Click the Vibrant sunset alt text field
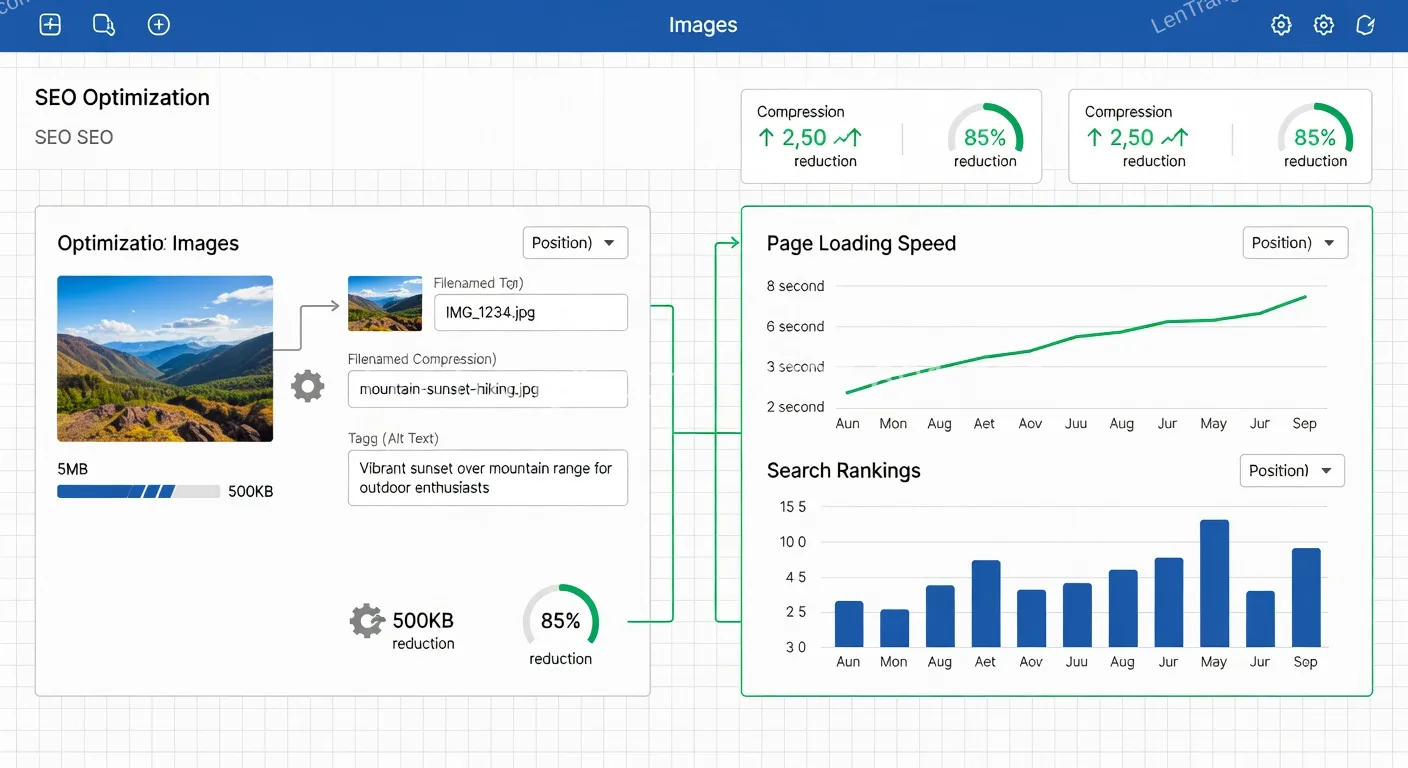This screenshot has height=768, width=1408. tap(487, 478)
